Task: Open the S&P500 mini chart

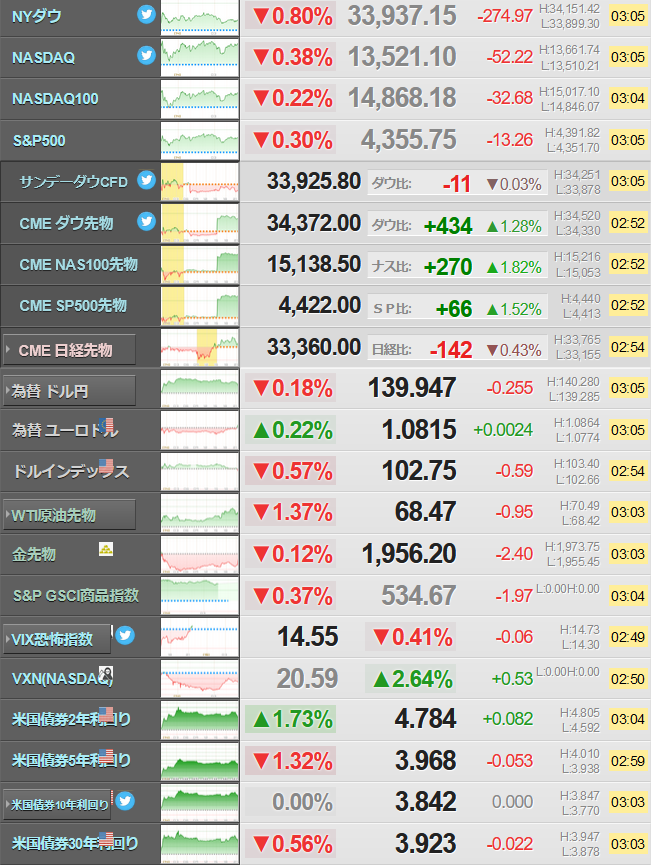Action: click(200, 141)
